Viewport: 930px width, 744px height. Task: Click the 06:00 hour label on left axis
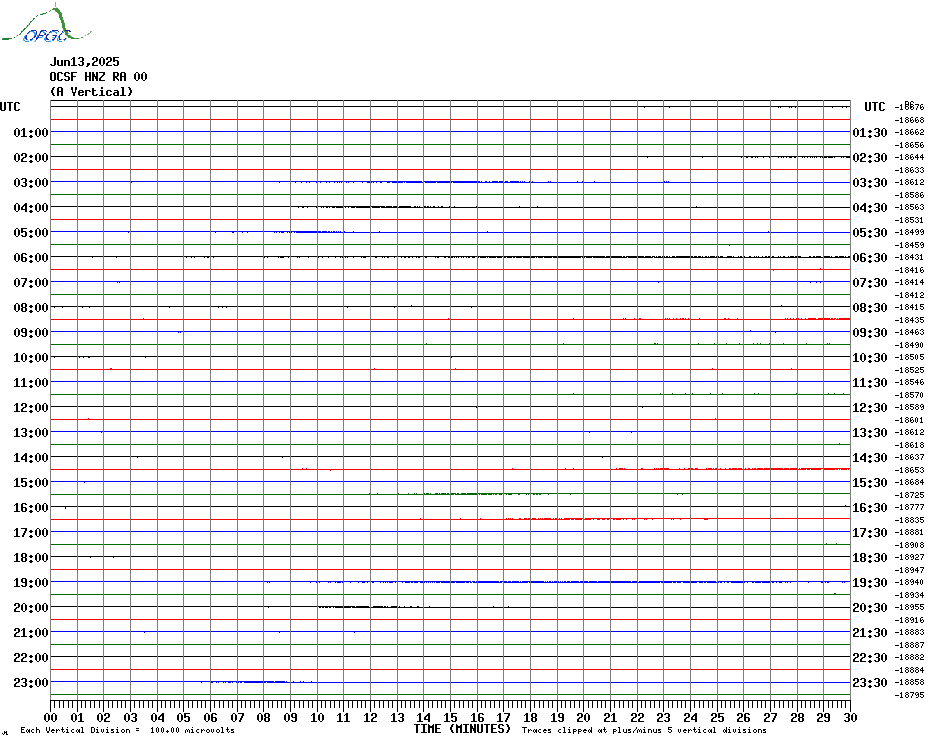pyautogui.click(x=31, y=257)
